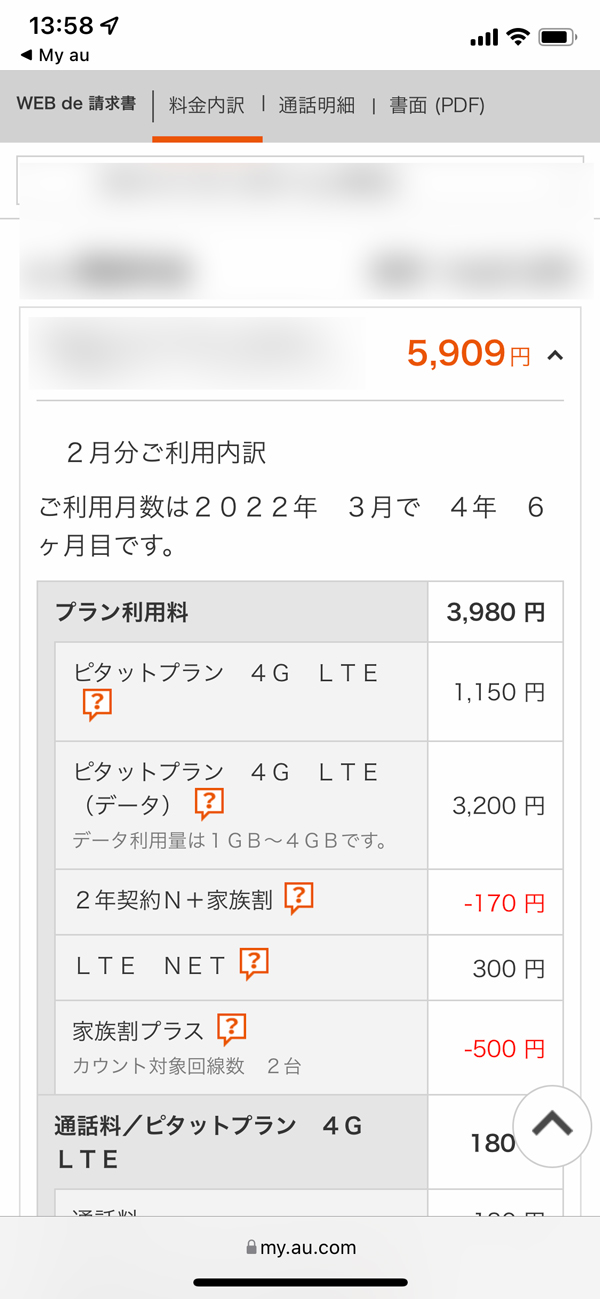Tap the back arrow to My au
Screen dimensions: 600x1299
coord(26,55)
